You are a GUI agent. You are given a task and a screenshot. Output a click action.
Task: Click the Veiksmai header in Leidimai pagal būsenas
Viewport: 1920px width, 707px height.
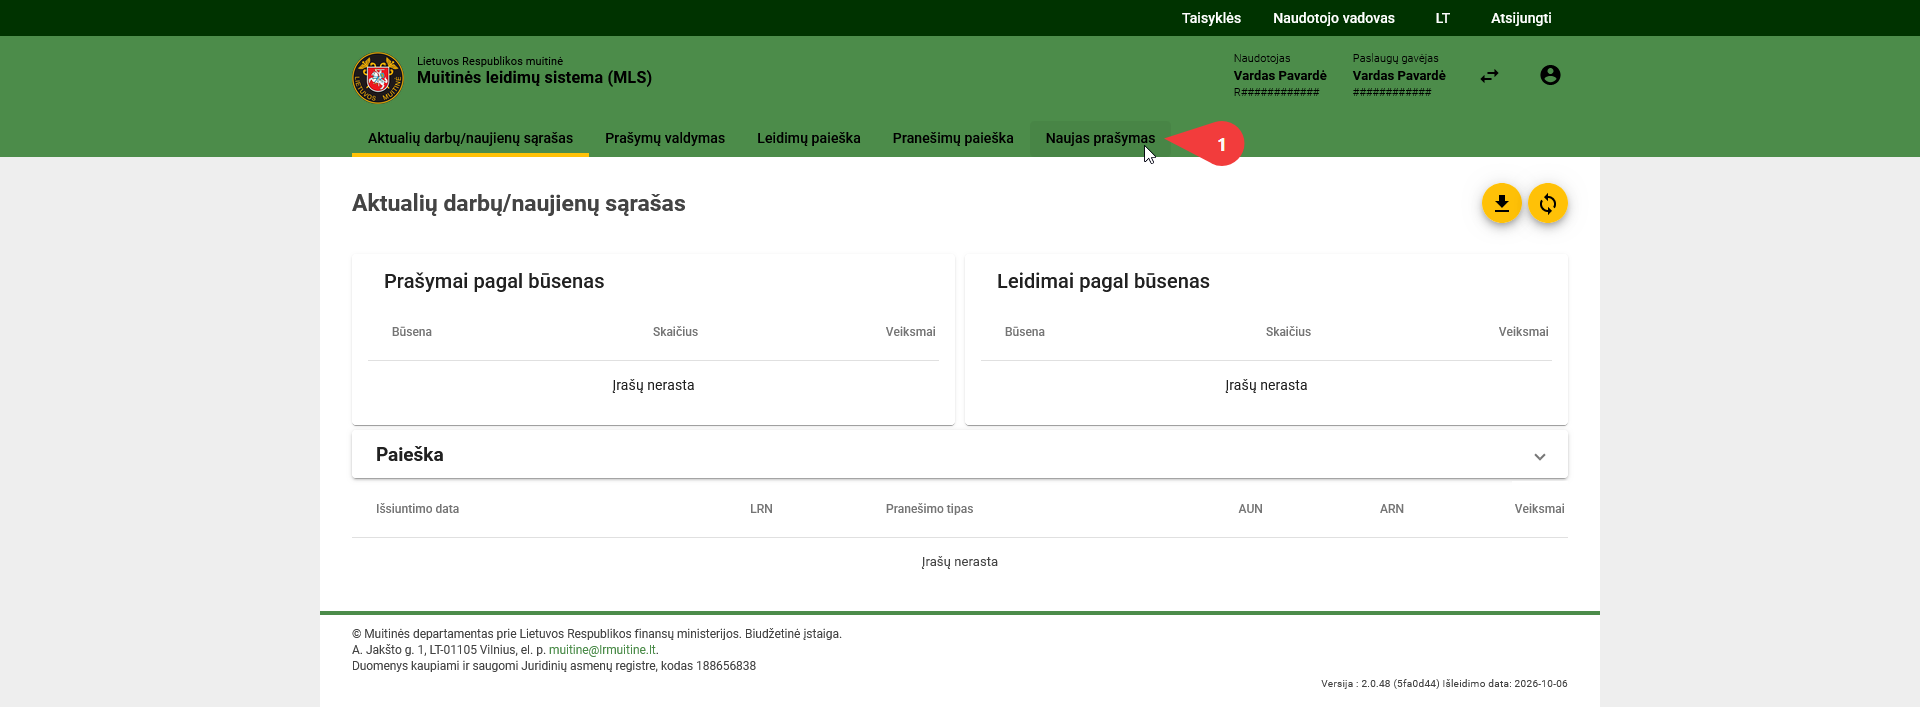[1523, 332]
